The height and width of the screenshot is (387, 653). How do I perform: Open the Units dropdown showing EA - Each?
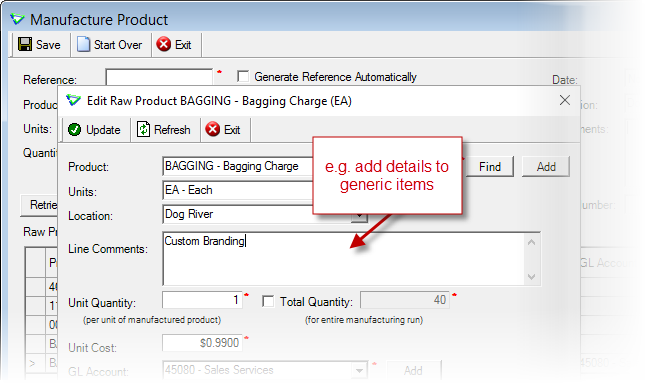(x=237, y=190)
